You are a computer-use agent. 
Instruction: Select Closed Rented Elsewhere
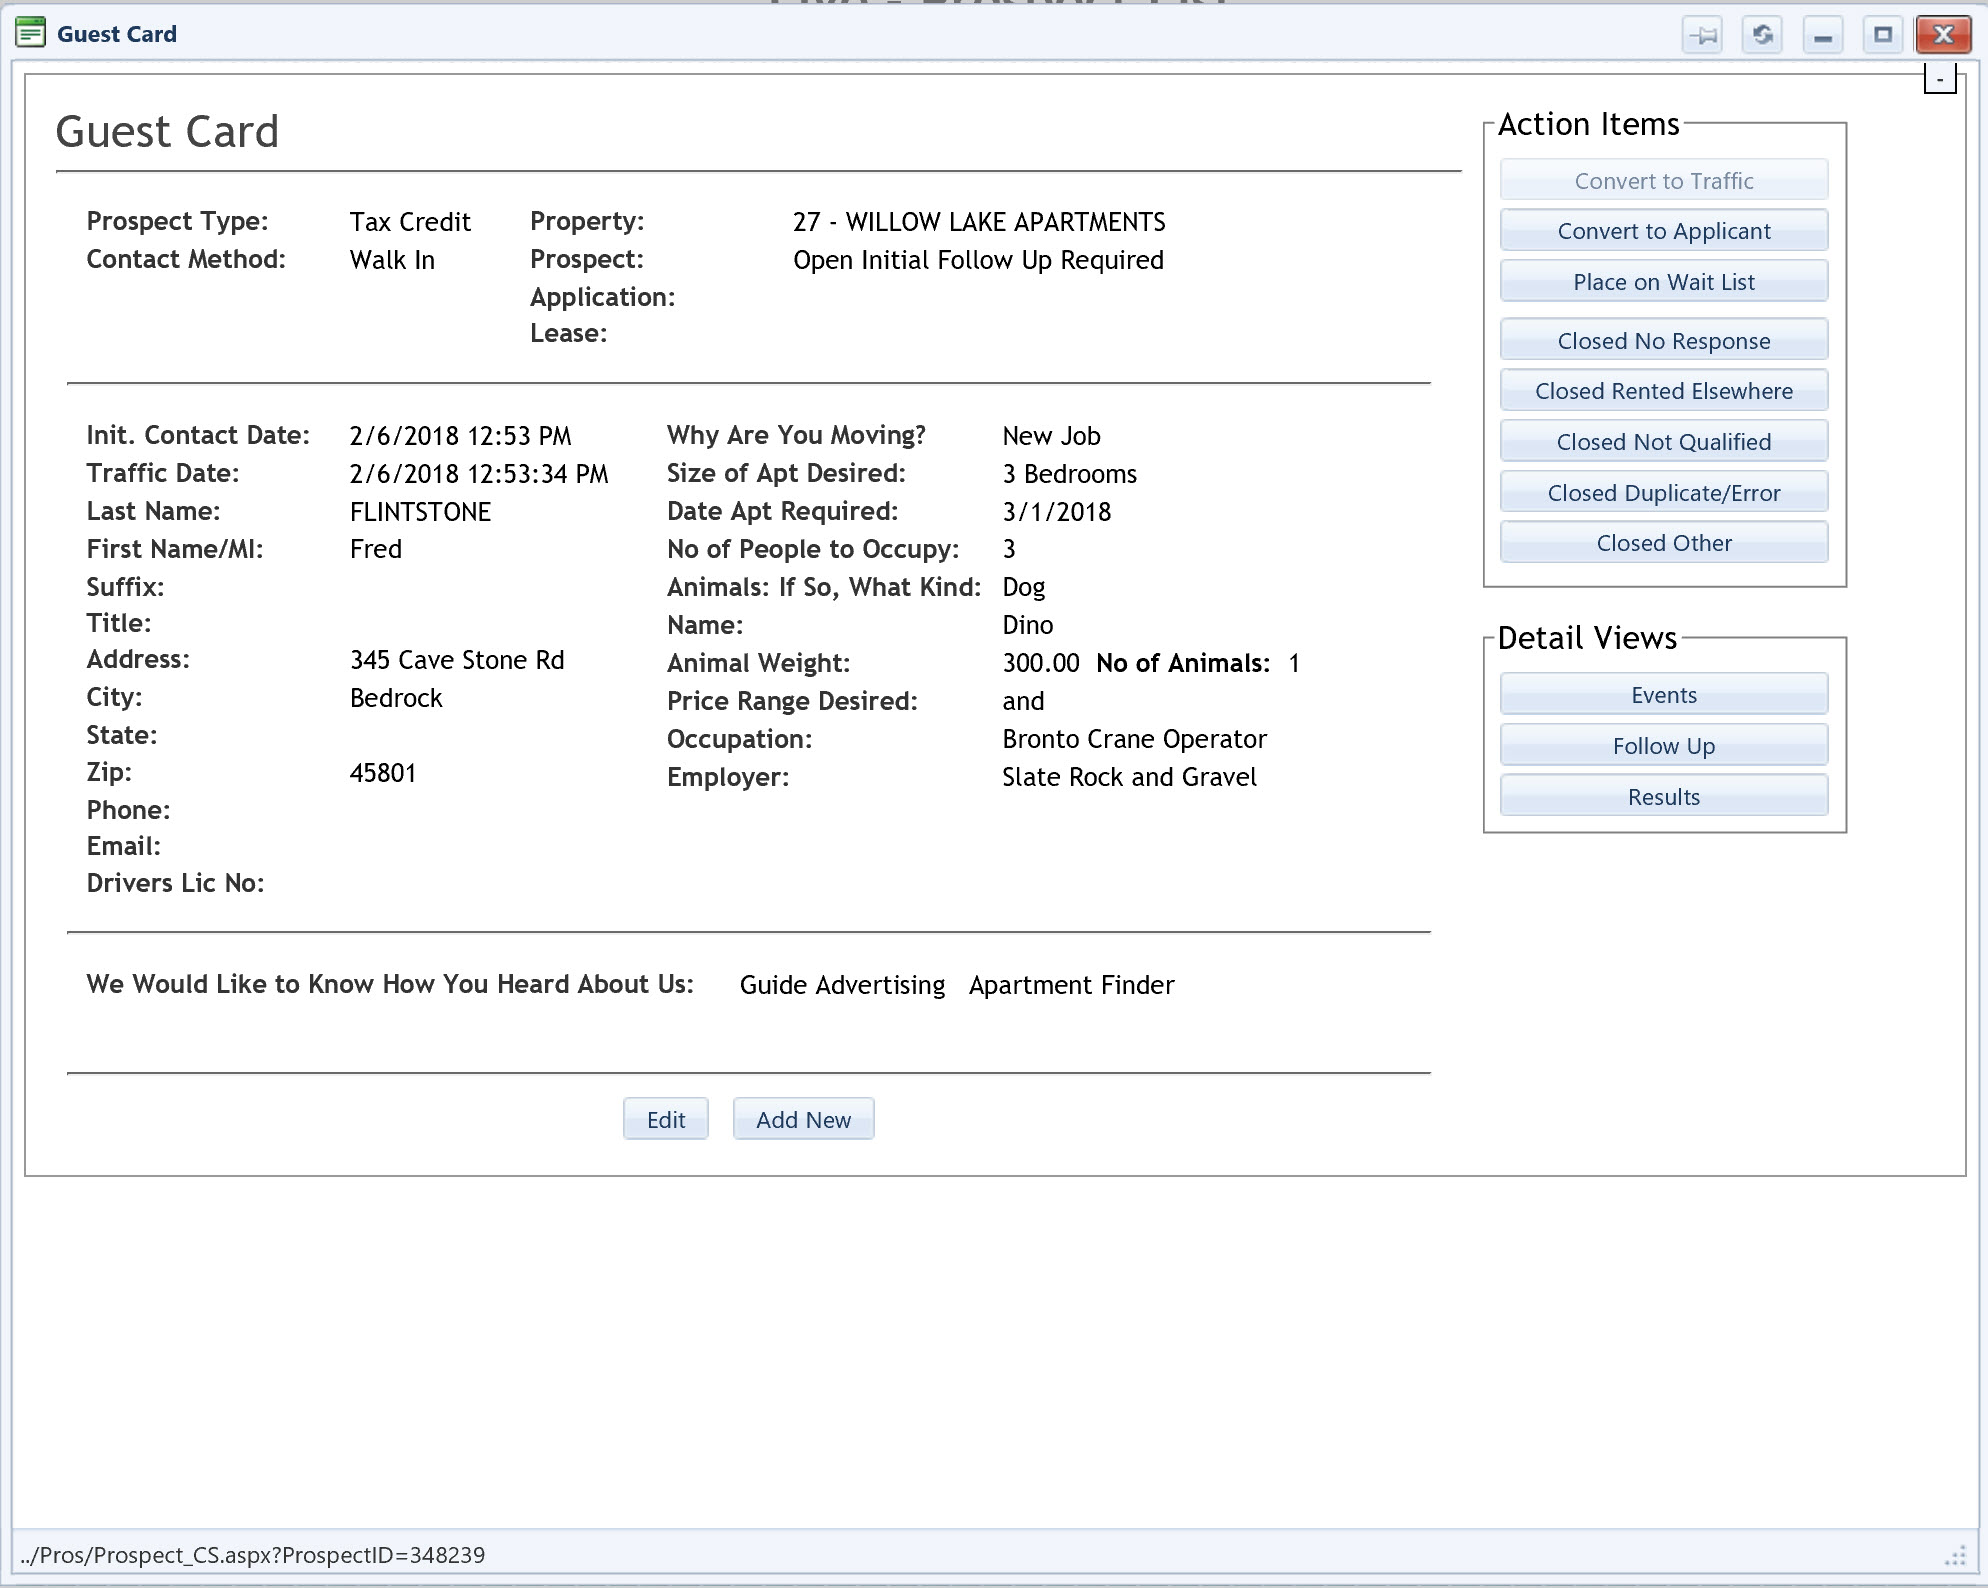pyautogui.click(x=1663, y=391)
